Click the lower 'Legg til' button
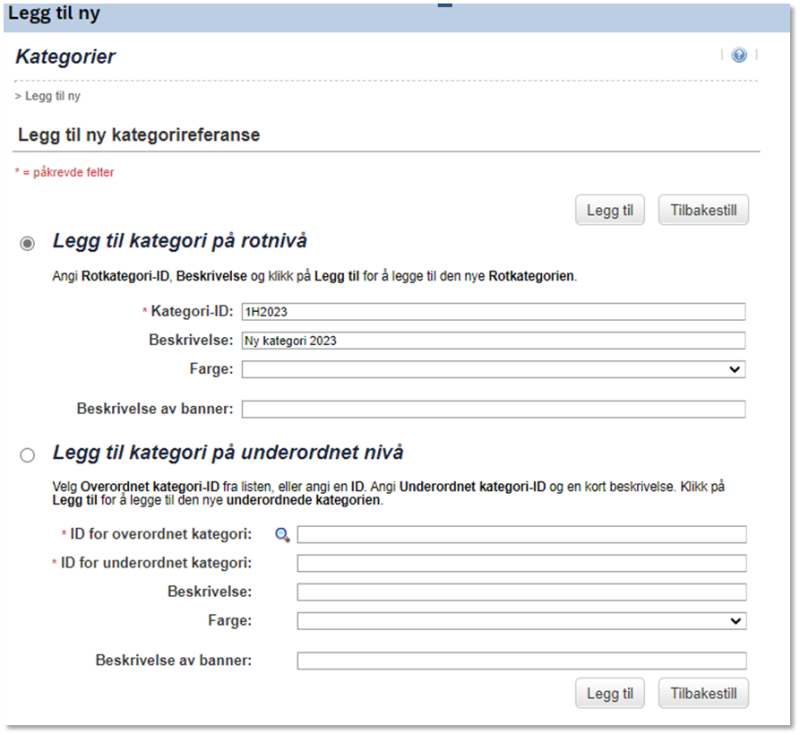The width and height of the screenshot is (800, 735). (610, 693)
